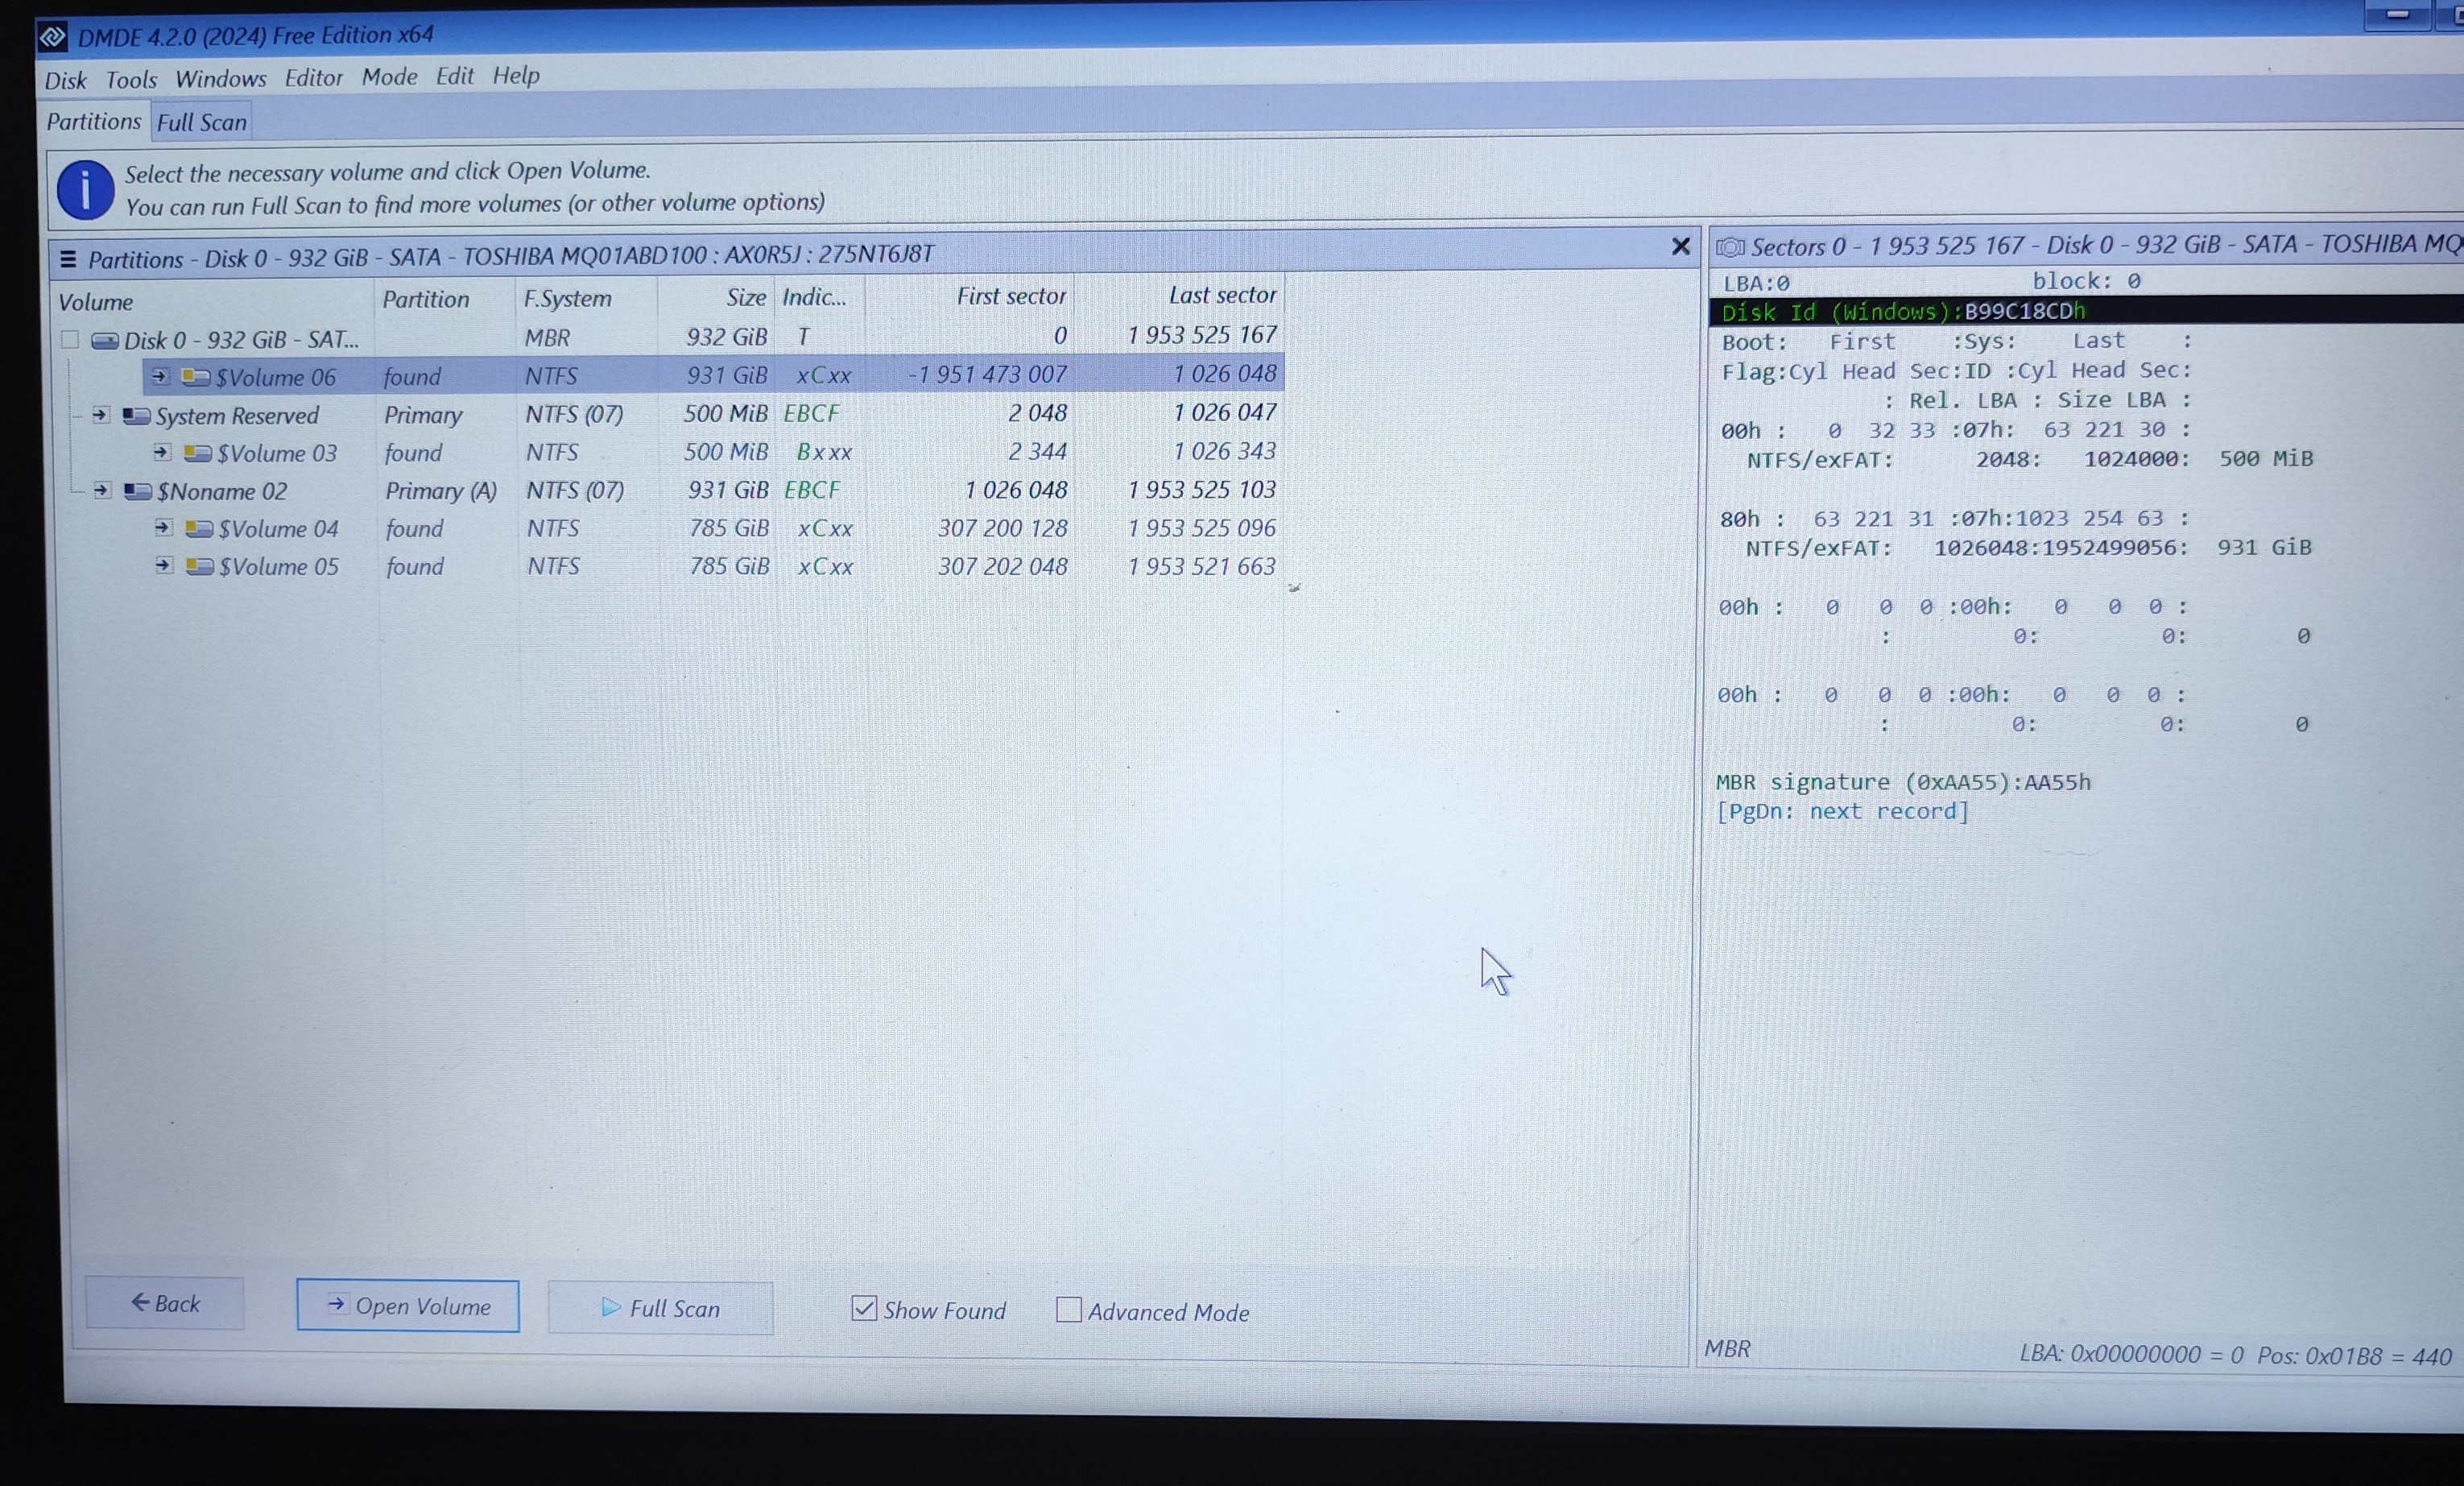This screenshot has width=2464, height=1486.
Task: Switch to the Full Scan tab
Action: (201, 122)
